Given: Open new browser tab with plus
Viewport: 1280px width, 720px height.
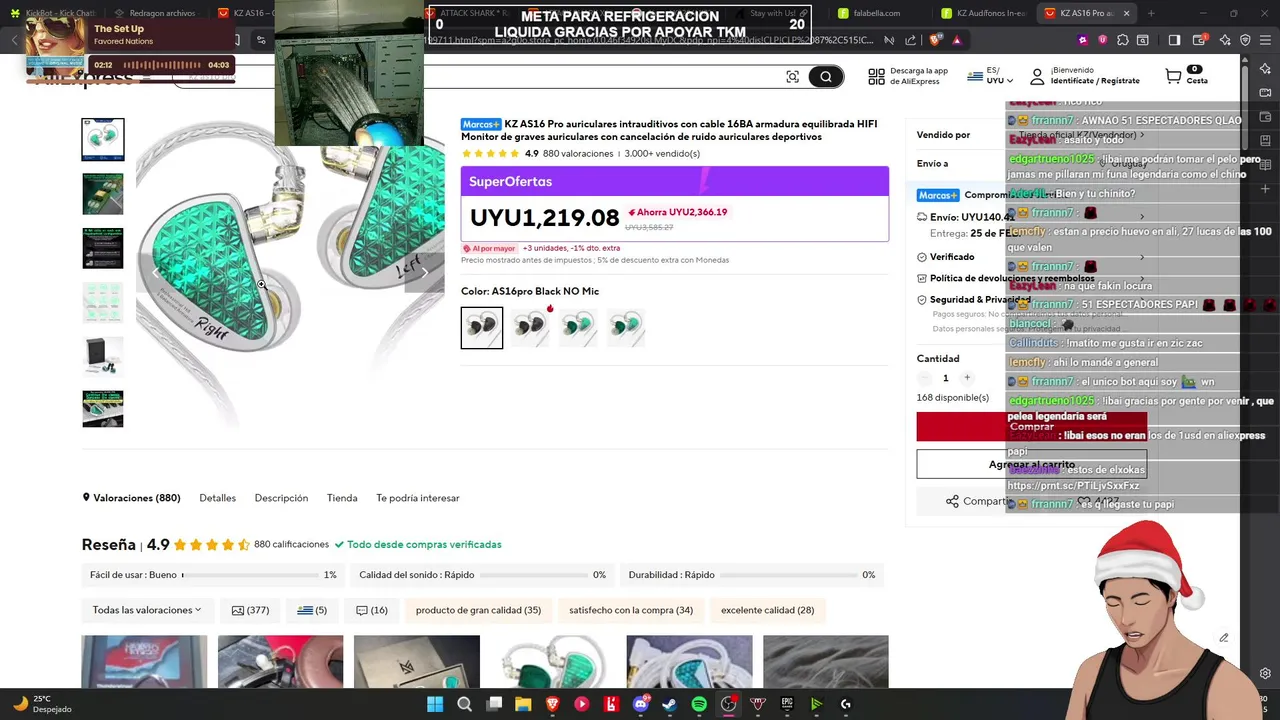Looking at the screenshot, I should 1150,13.
